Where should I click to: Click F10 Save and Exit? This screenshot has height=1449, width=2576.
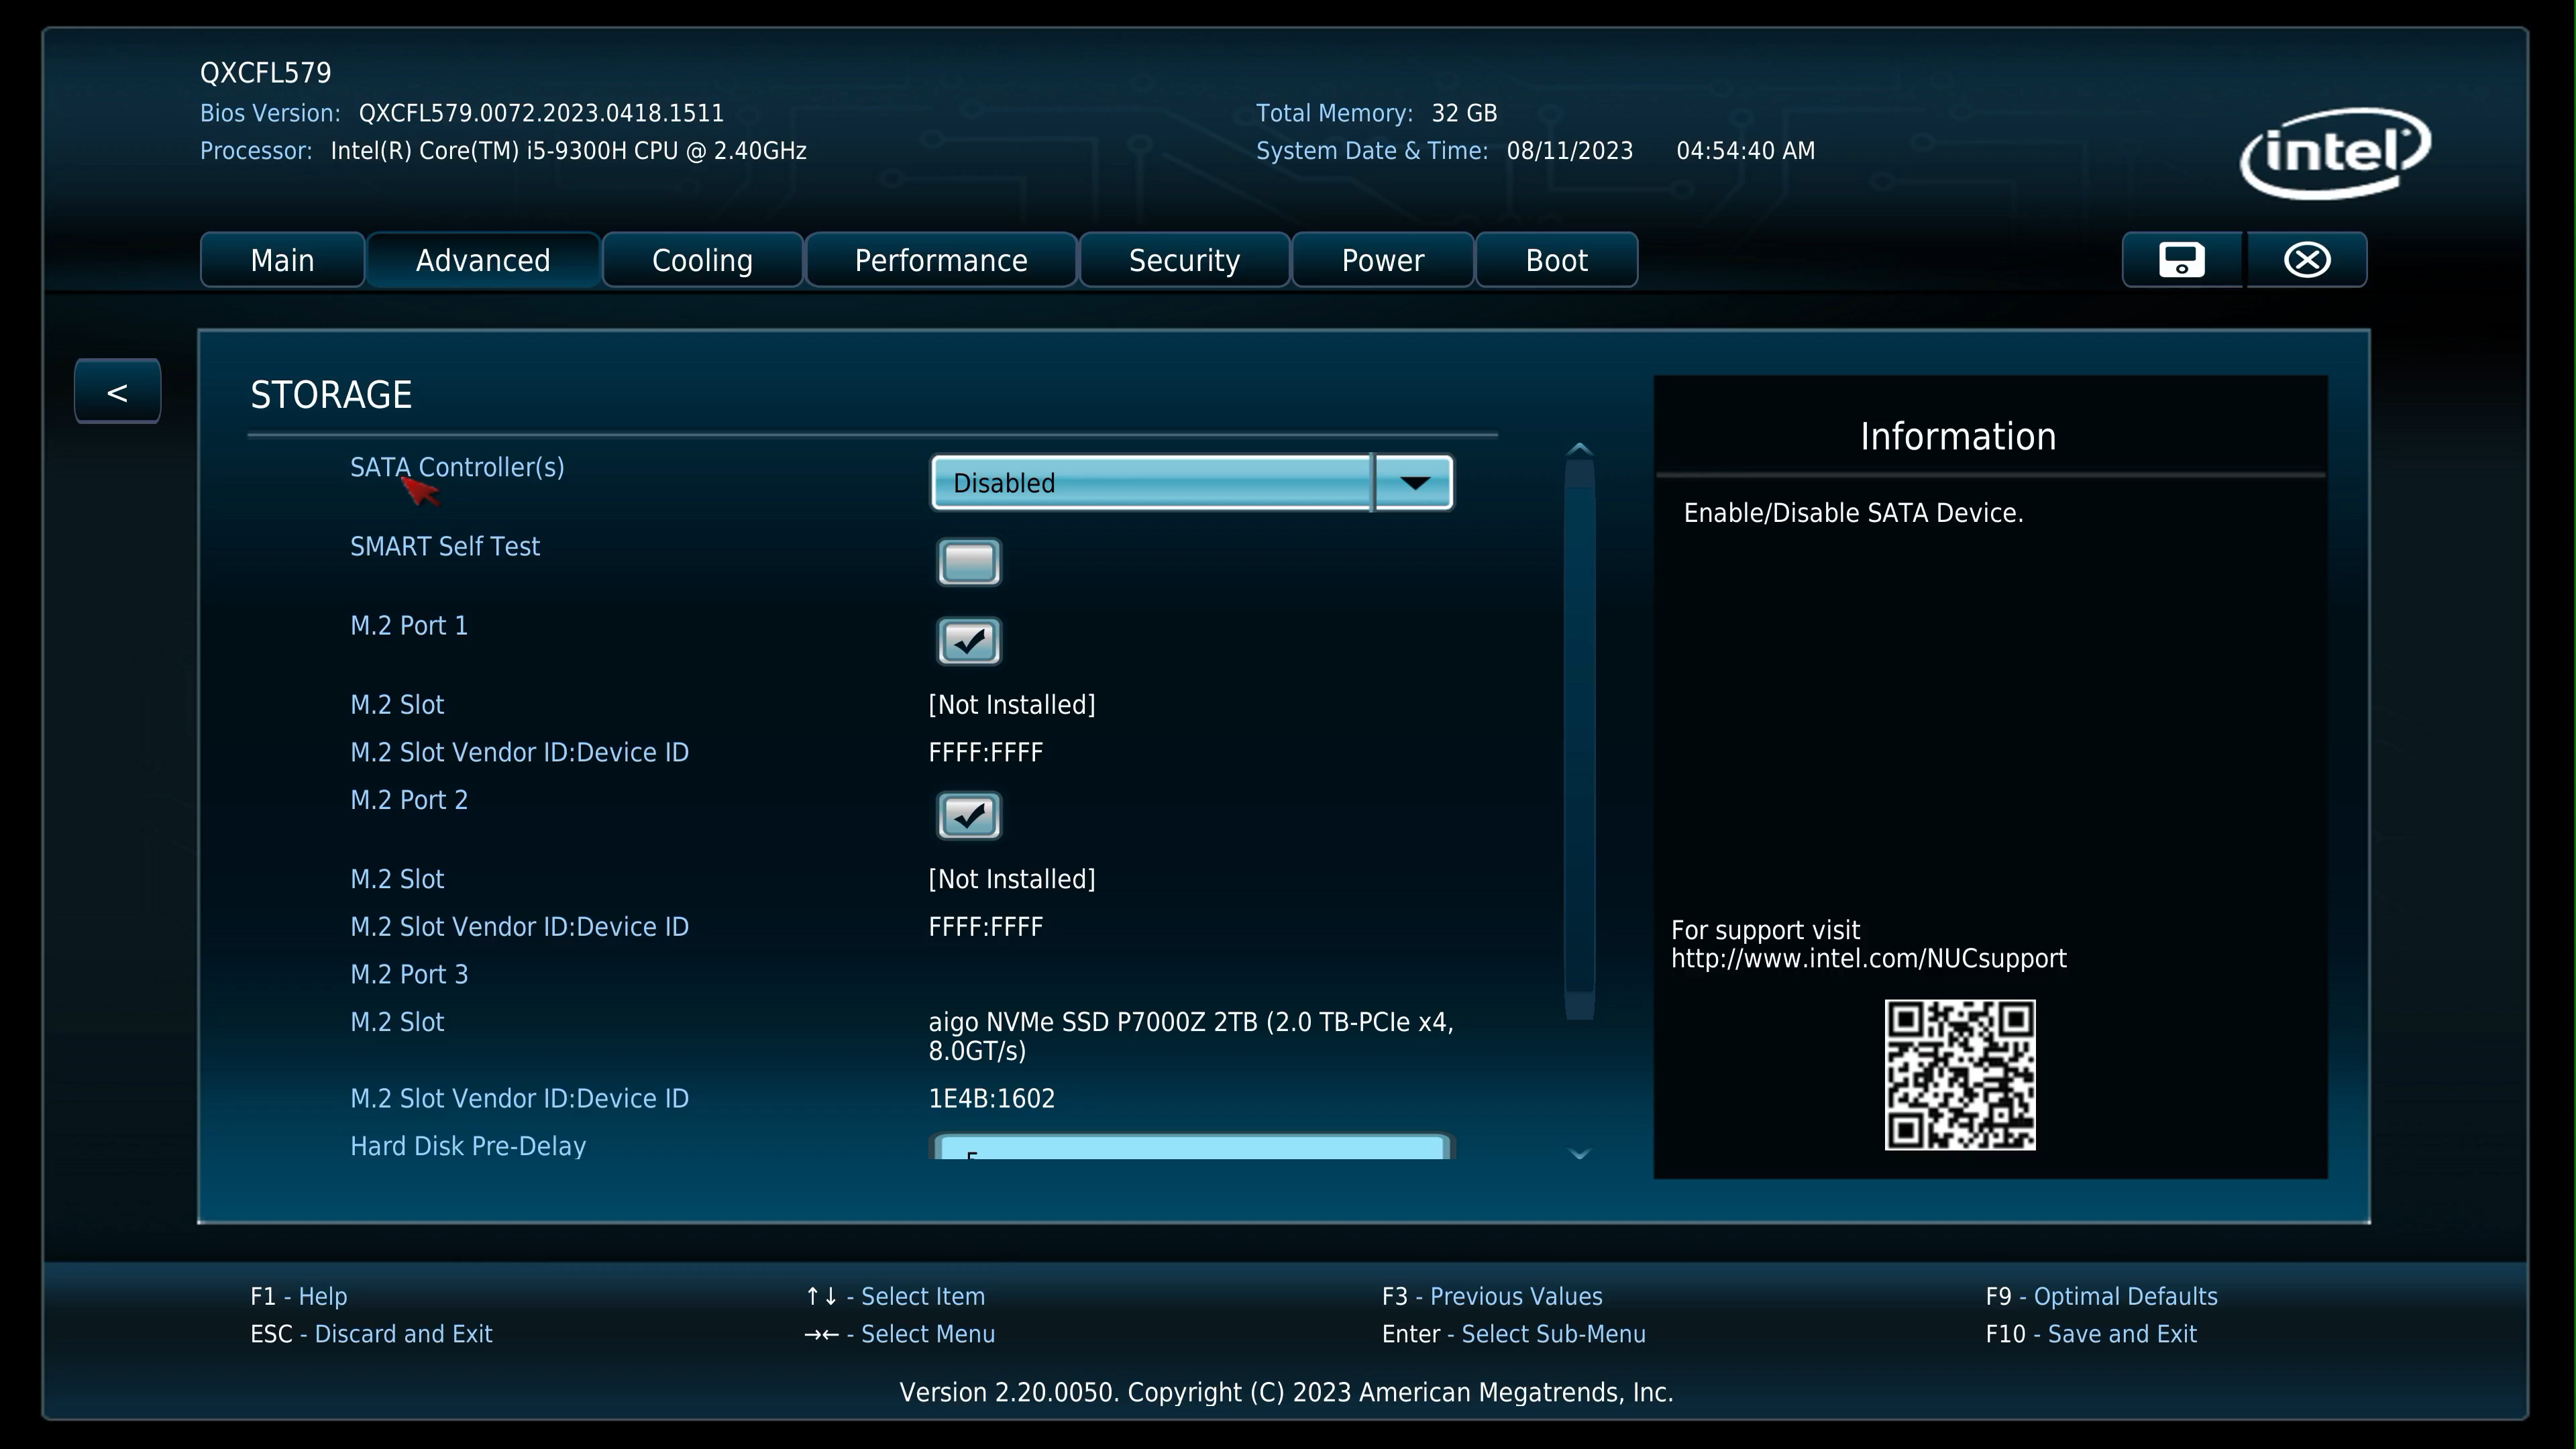click(2091, 1334)
